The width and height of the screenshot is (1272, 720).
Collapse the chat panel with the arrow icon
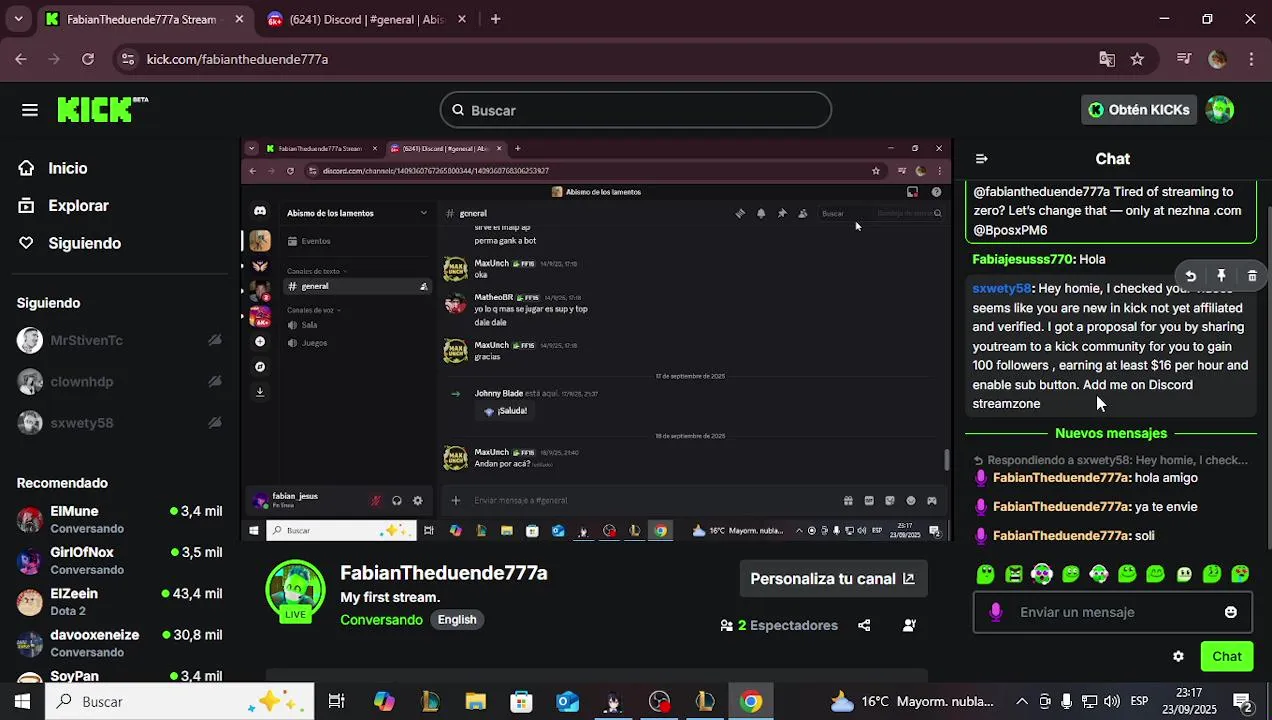981,159
